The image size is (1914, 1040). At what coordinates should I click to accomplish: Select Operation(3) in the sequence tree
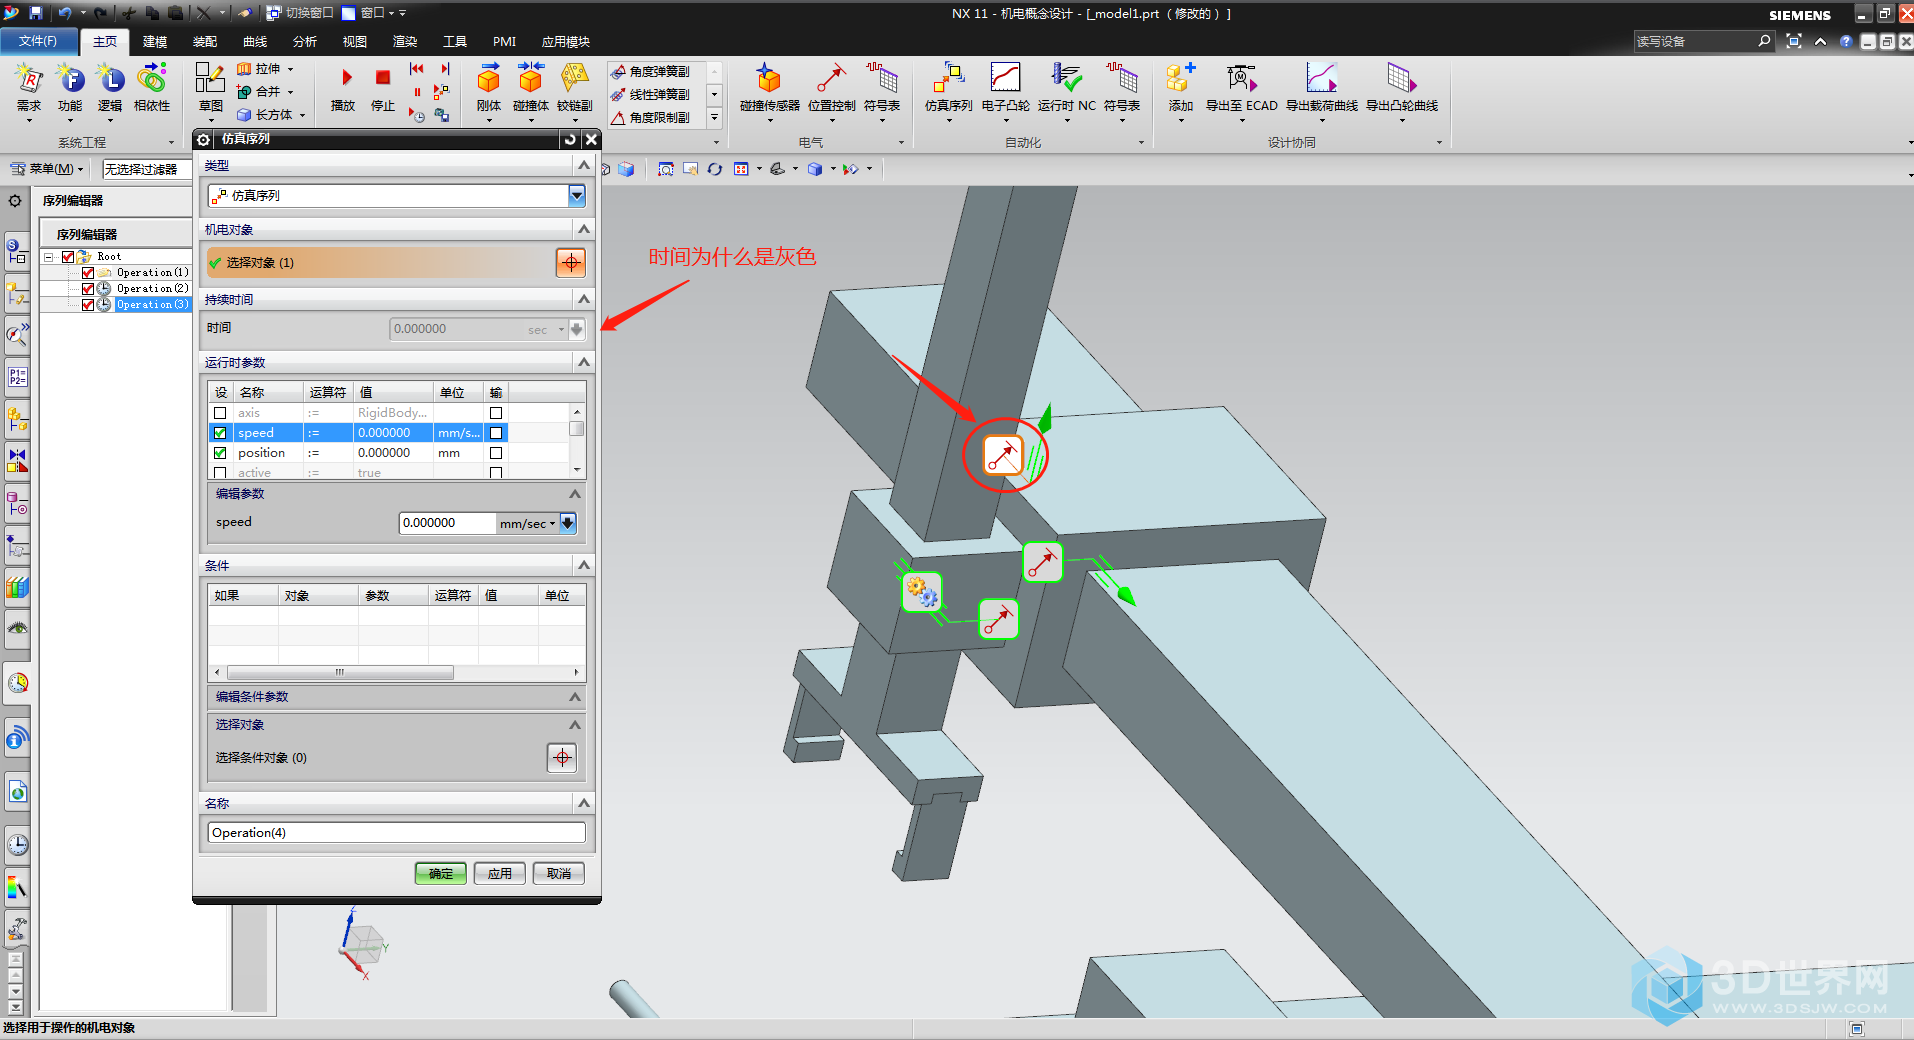pyautogui.click(x=152, y=305)
